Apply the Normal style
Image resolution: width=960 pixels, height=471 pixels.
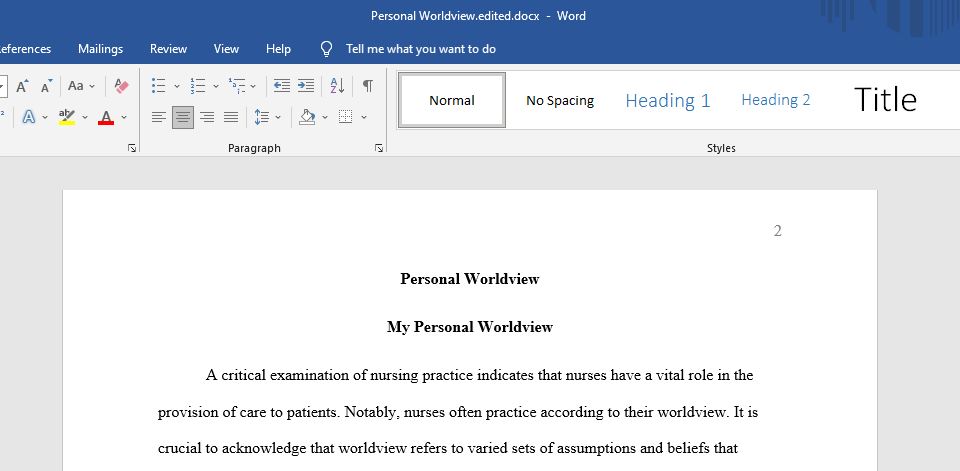click(452, 100)
